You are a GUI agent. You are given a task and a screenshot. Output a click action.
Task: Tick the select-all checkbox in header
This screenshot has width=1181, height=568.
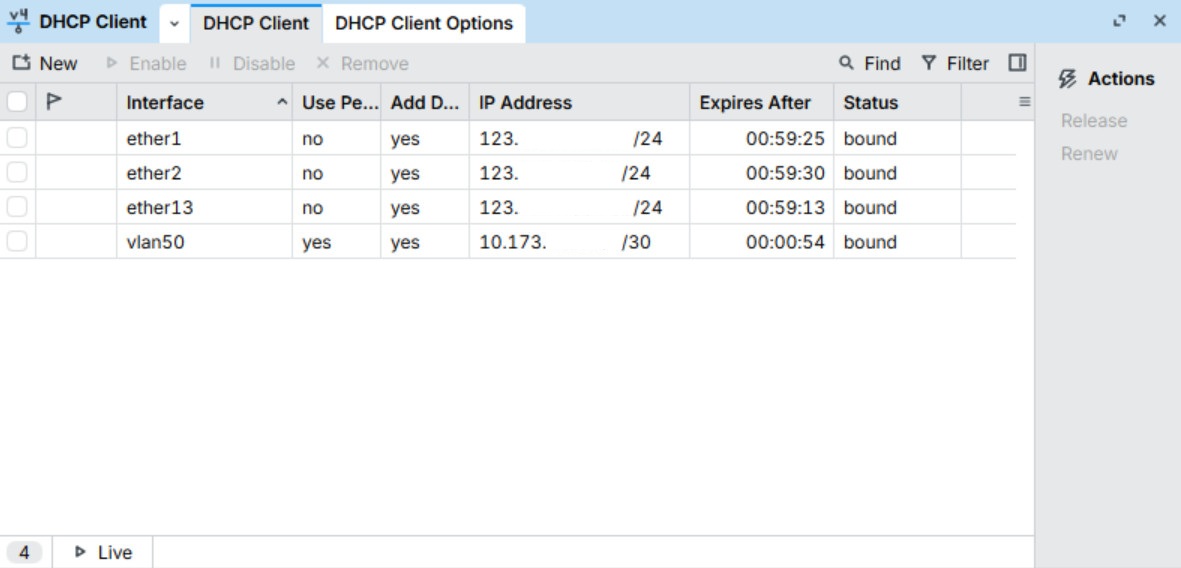click(17, 102)
